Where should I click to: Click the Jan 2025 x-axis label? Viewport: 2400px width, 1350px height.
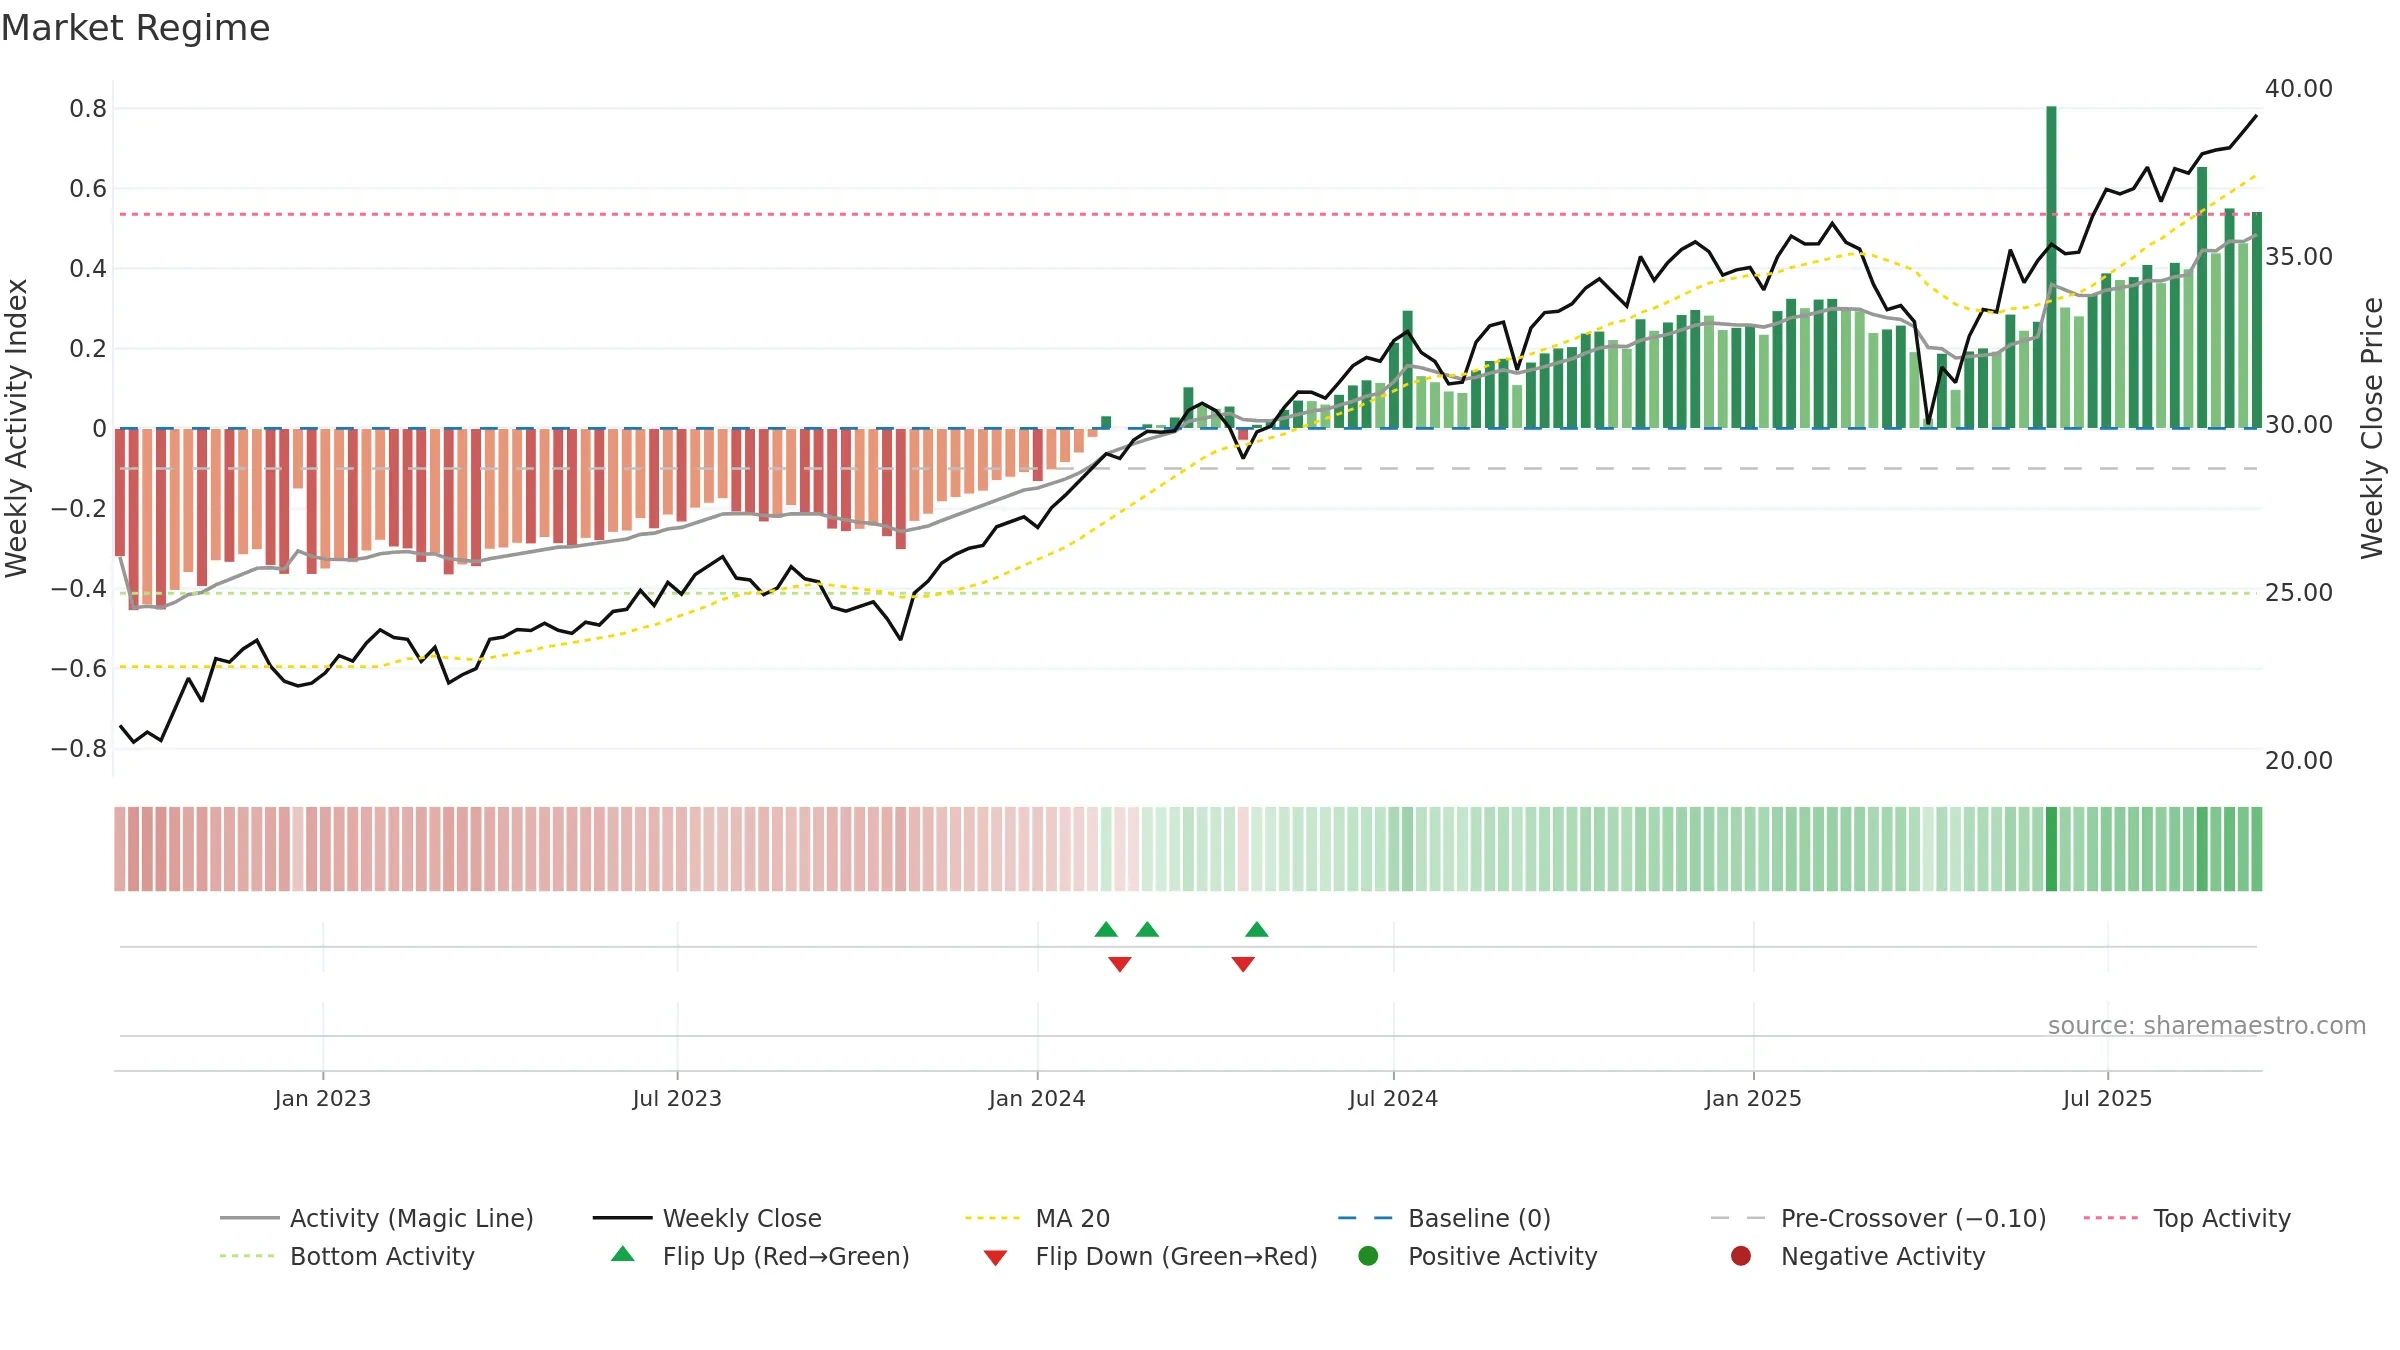1753,1099
